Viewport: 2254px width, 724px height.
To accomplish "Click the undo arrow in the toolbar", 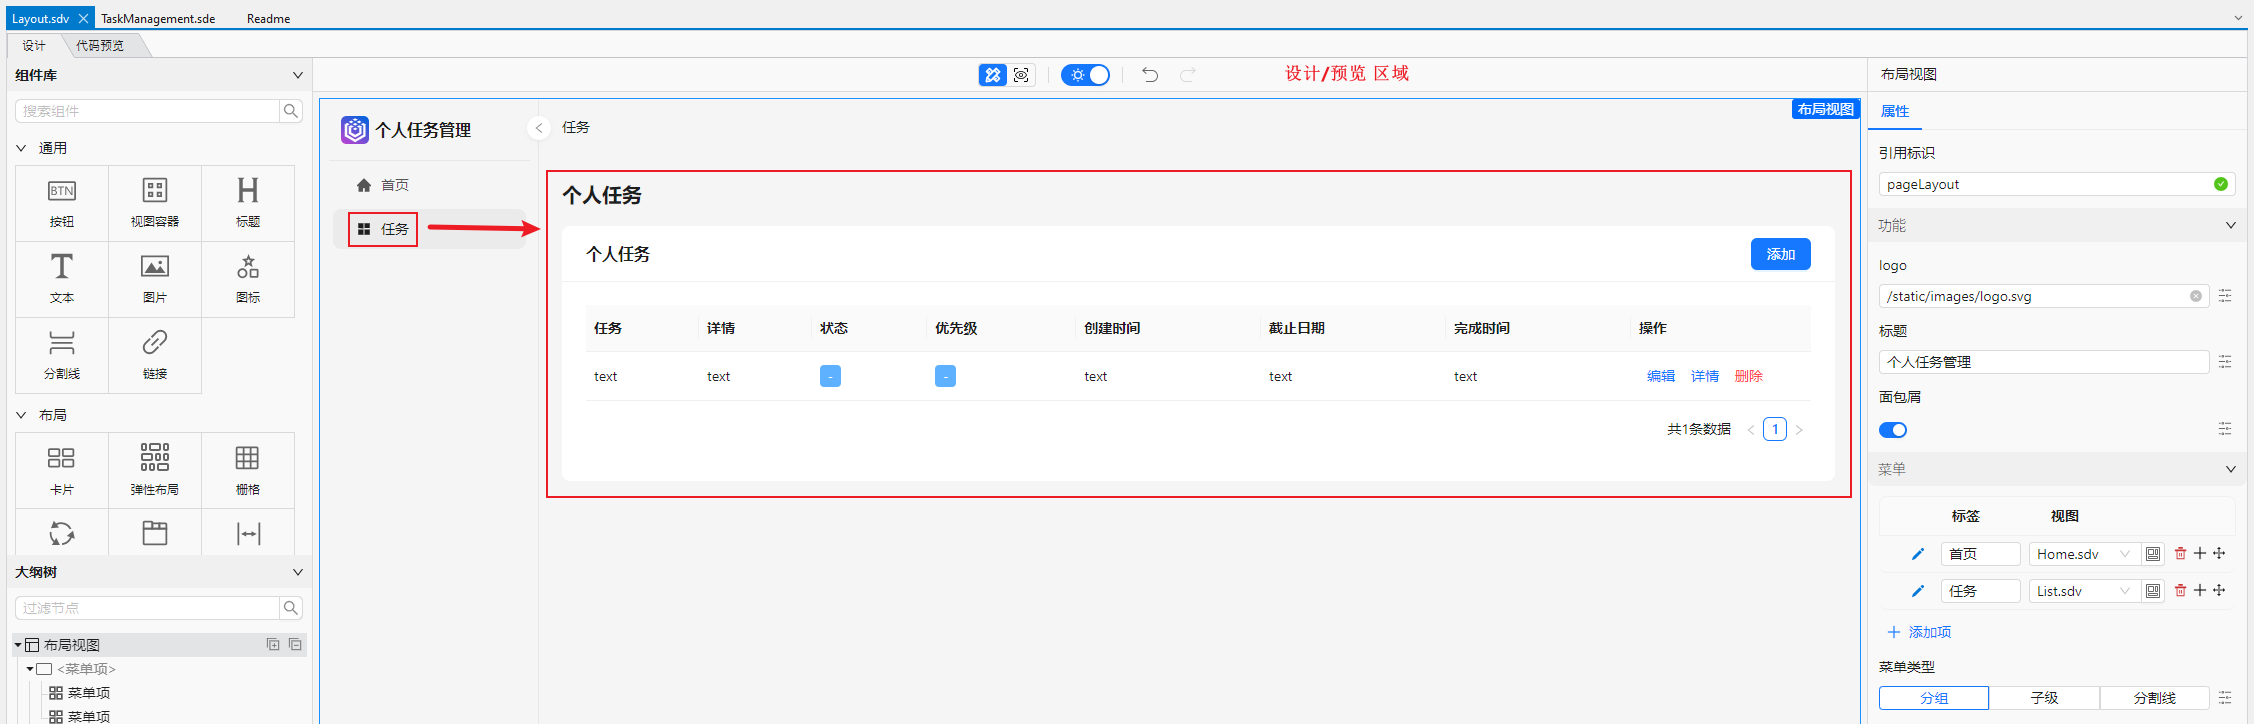I will (x=1150, y=75).
